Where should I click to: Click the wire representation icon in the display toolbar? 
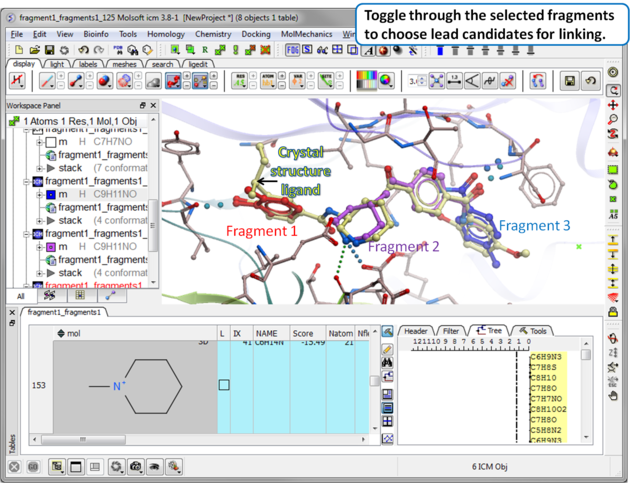(x=47, y=82)
